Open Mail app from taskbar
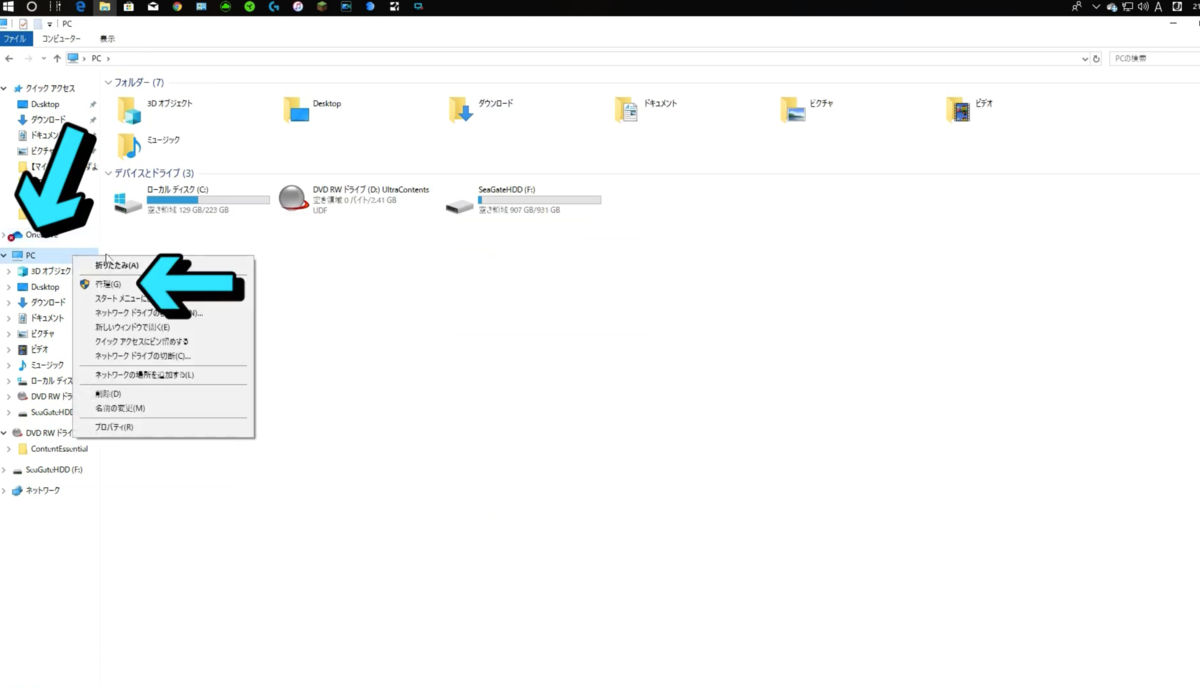This screenshot has height=688, width=1200. pyautogui.click(x=153, y=6)
